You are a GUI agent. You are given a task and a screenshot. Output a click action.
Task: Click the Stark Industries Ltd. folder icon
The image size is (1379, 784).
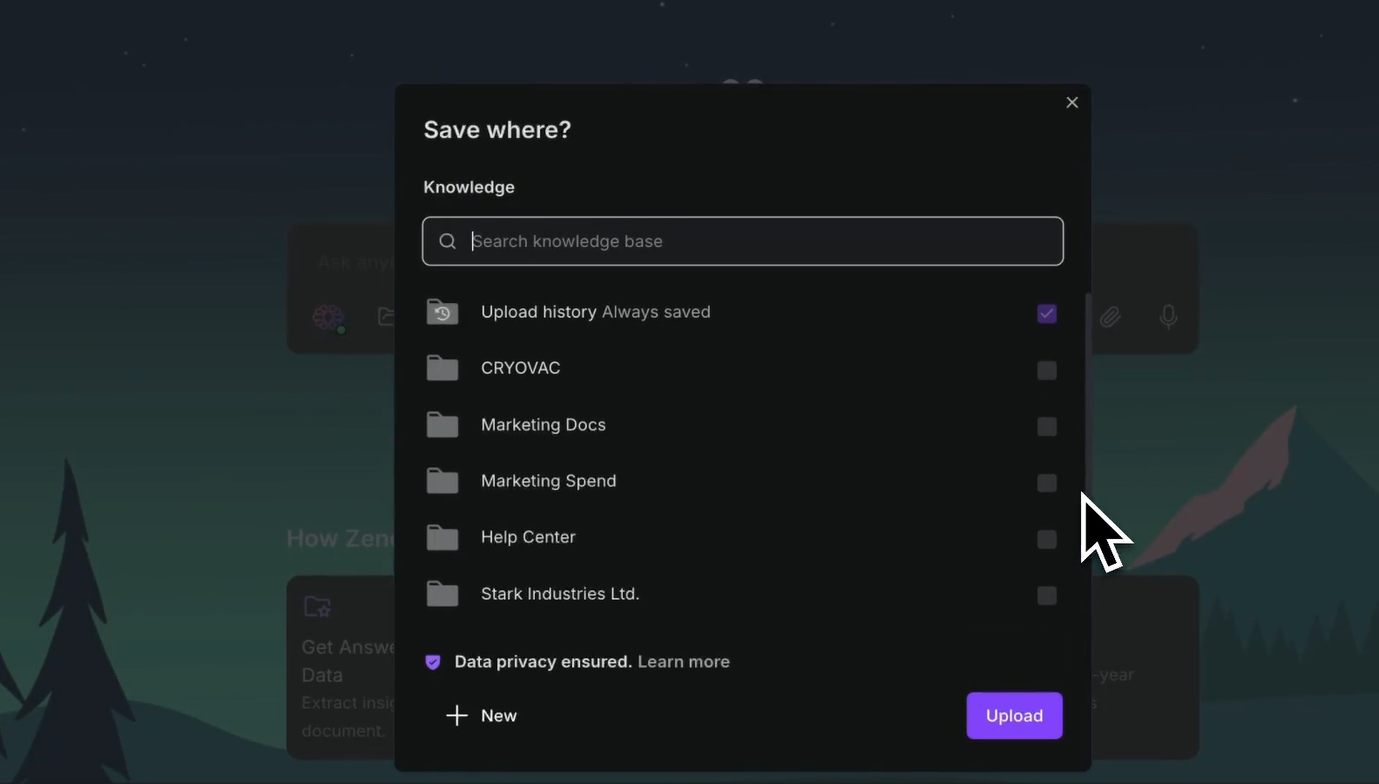(442, 594)
